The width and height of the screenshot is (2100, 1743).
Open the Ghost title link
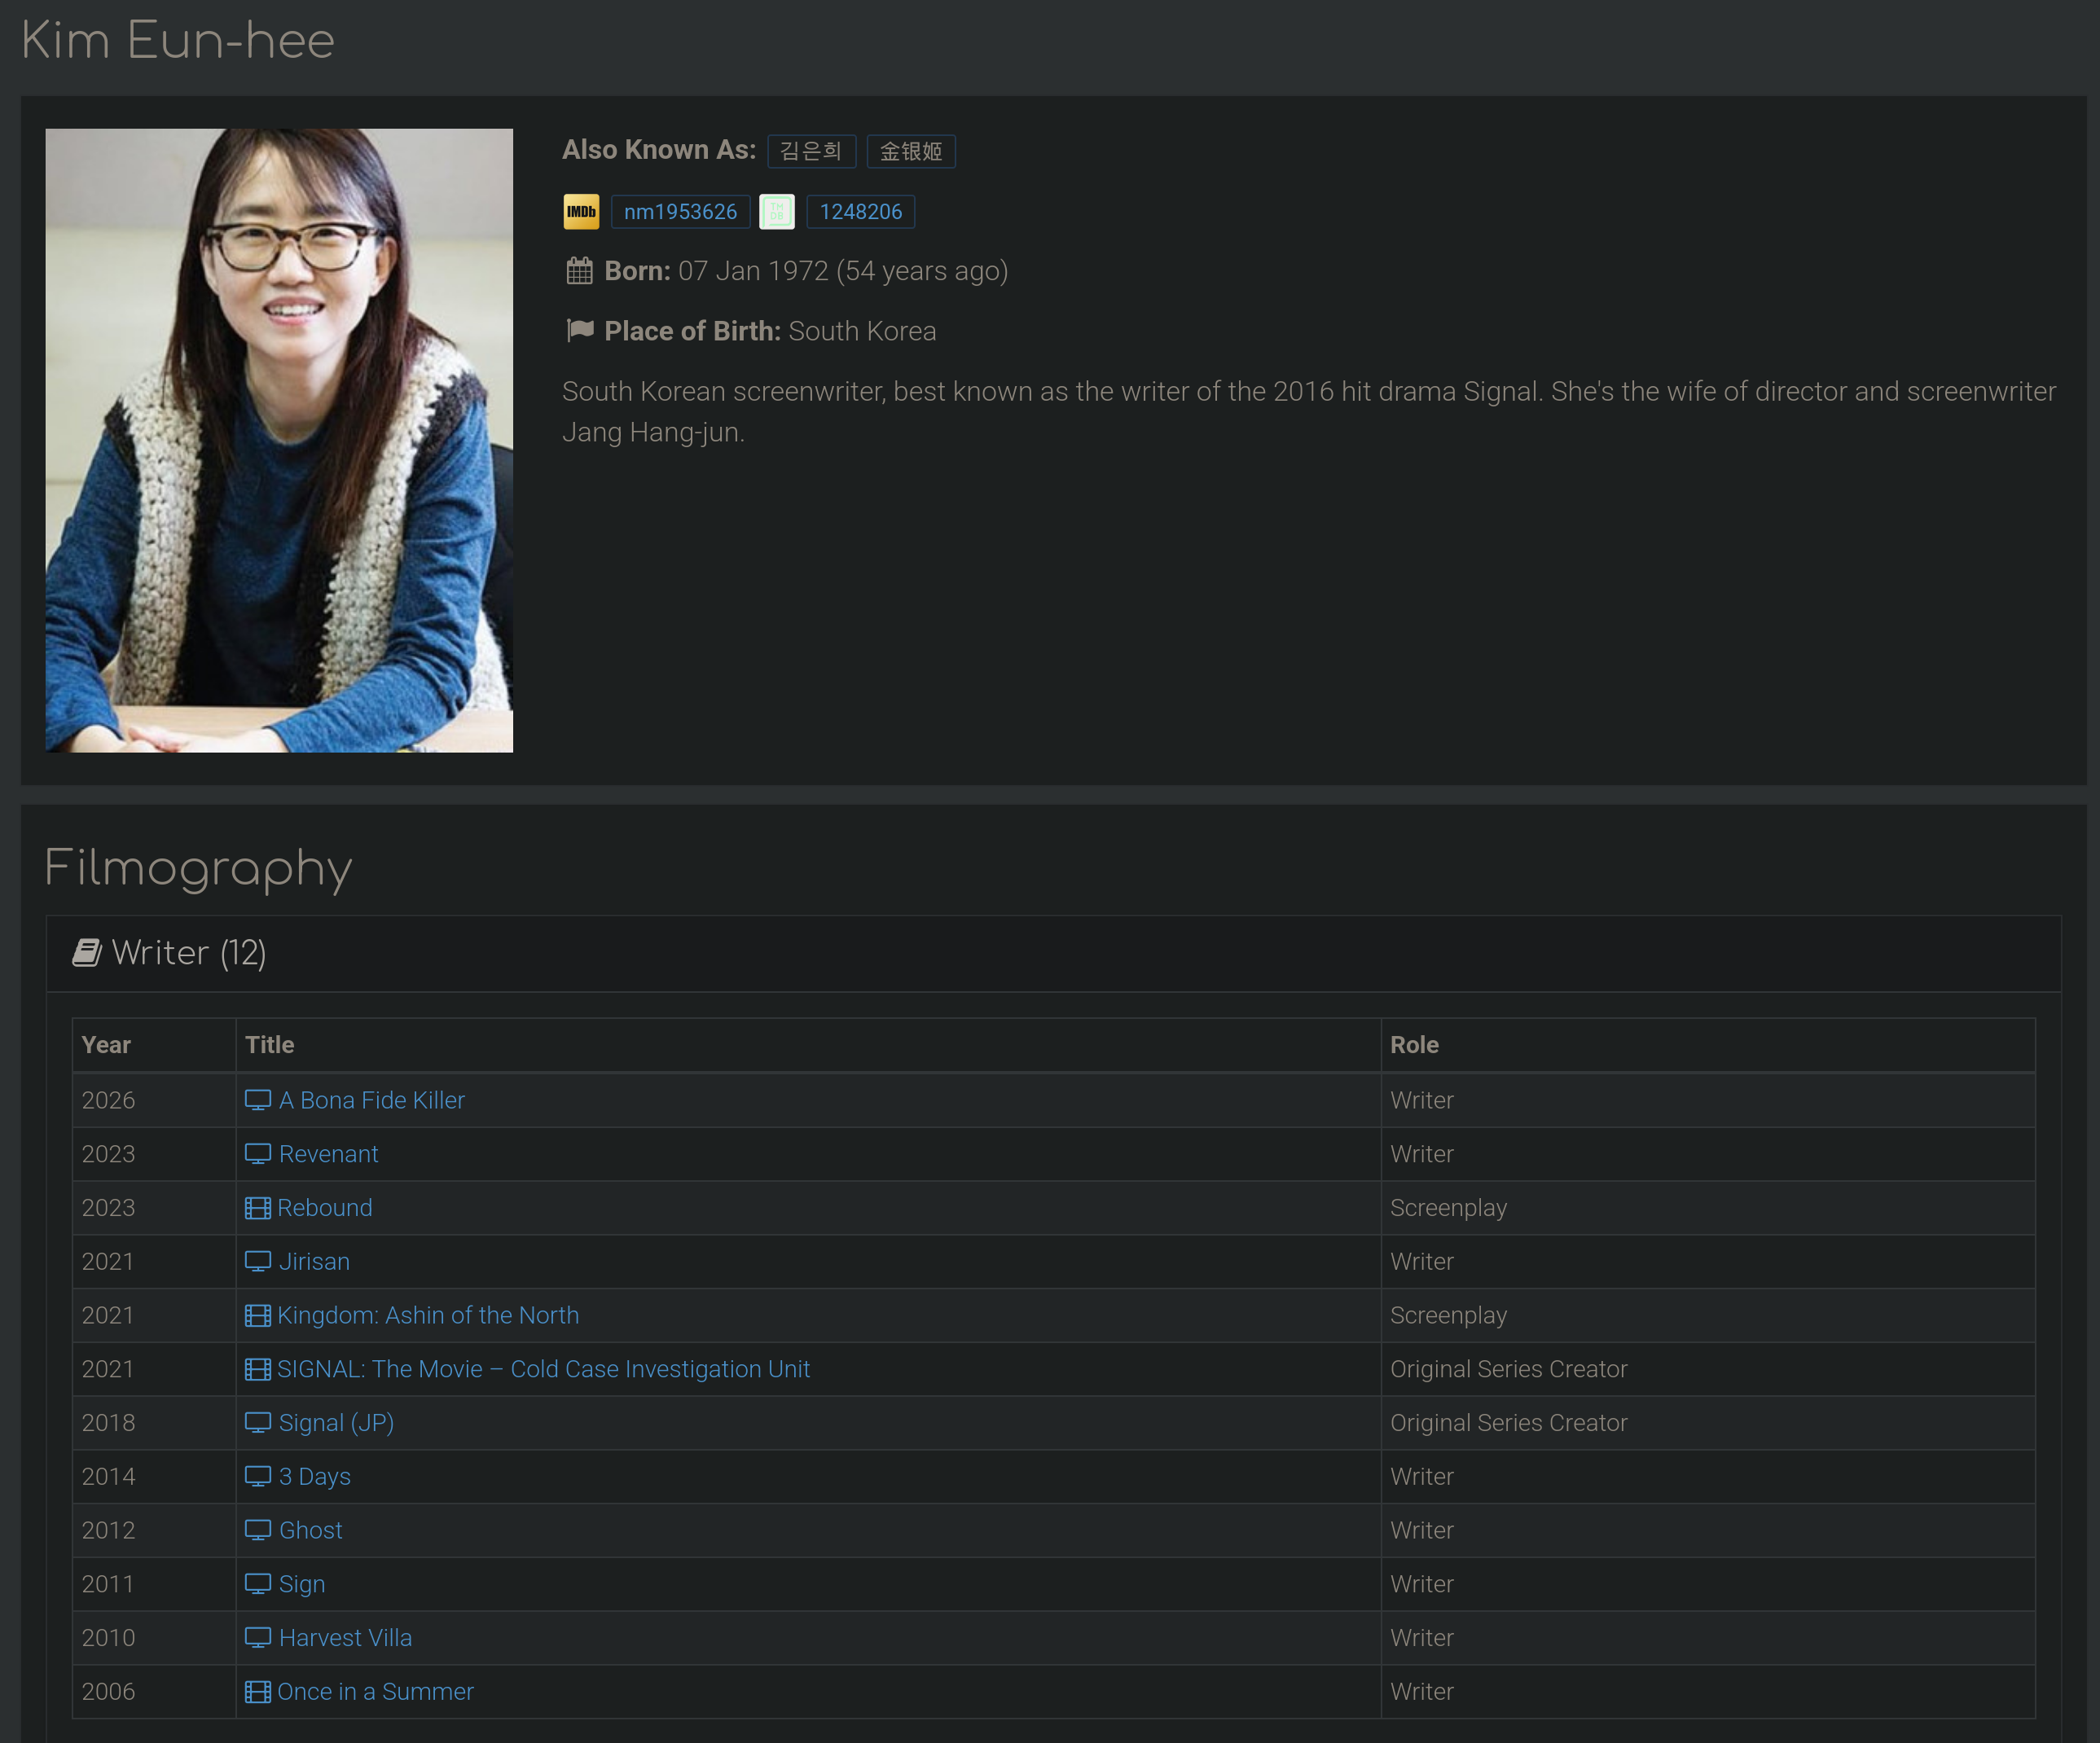[311, 1531]
